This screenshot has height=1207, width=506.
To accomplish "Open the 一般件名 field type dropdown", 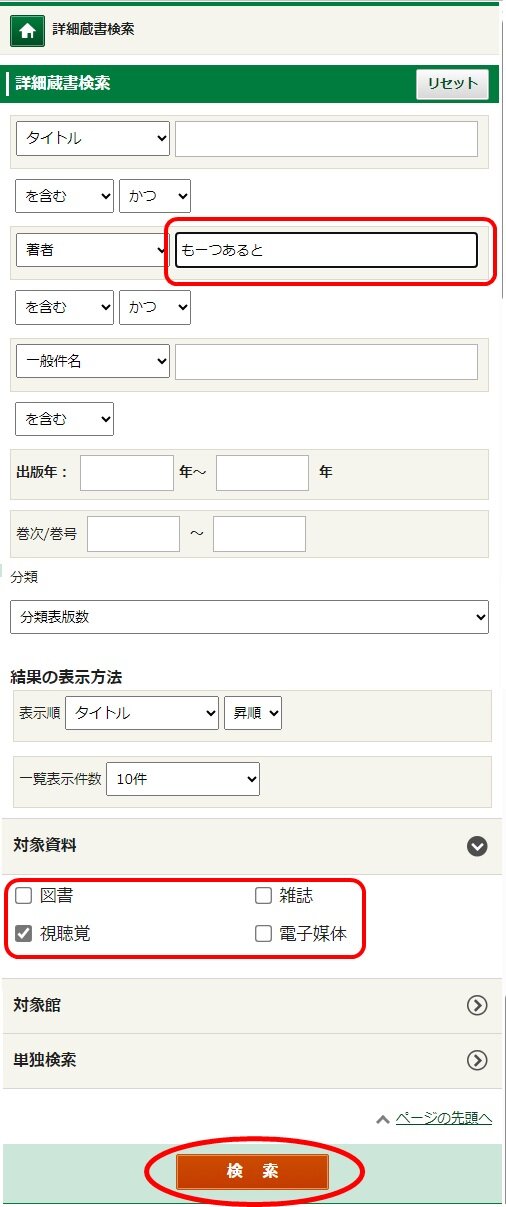I will click(93, 361).
